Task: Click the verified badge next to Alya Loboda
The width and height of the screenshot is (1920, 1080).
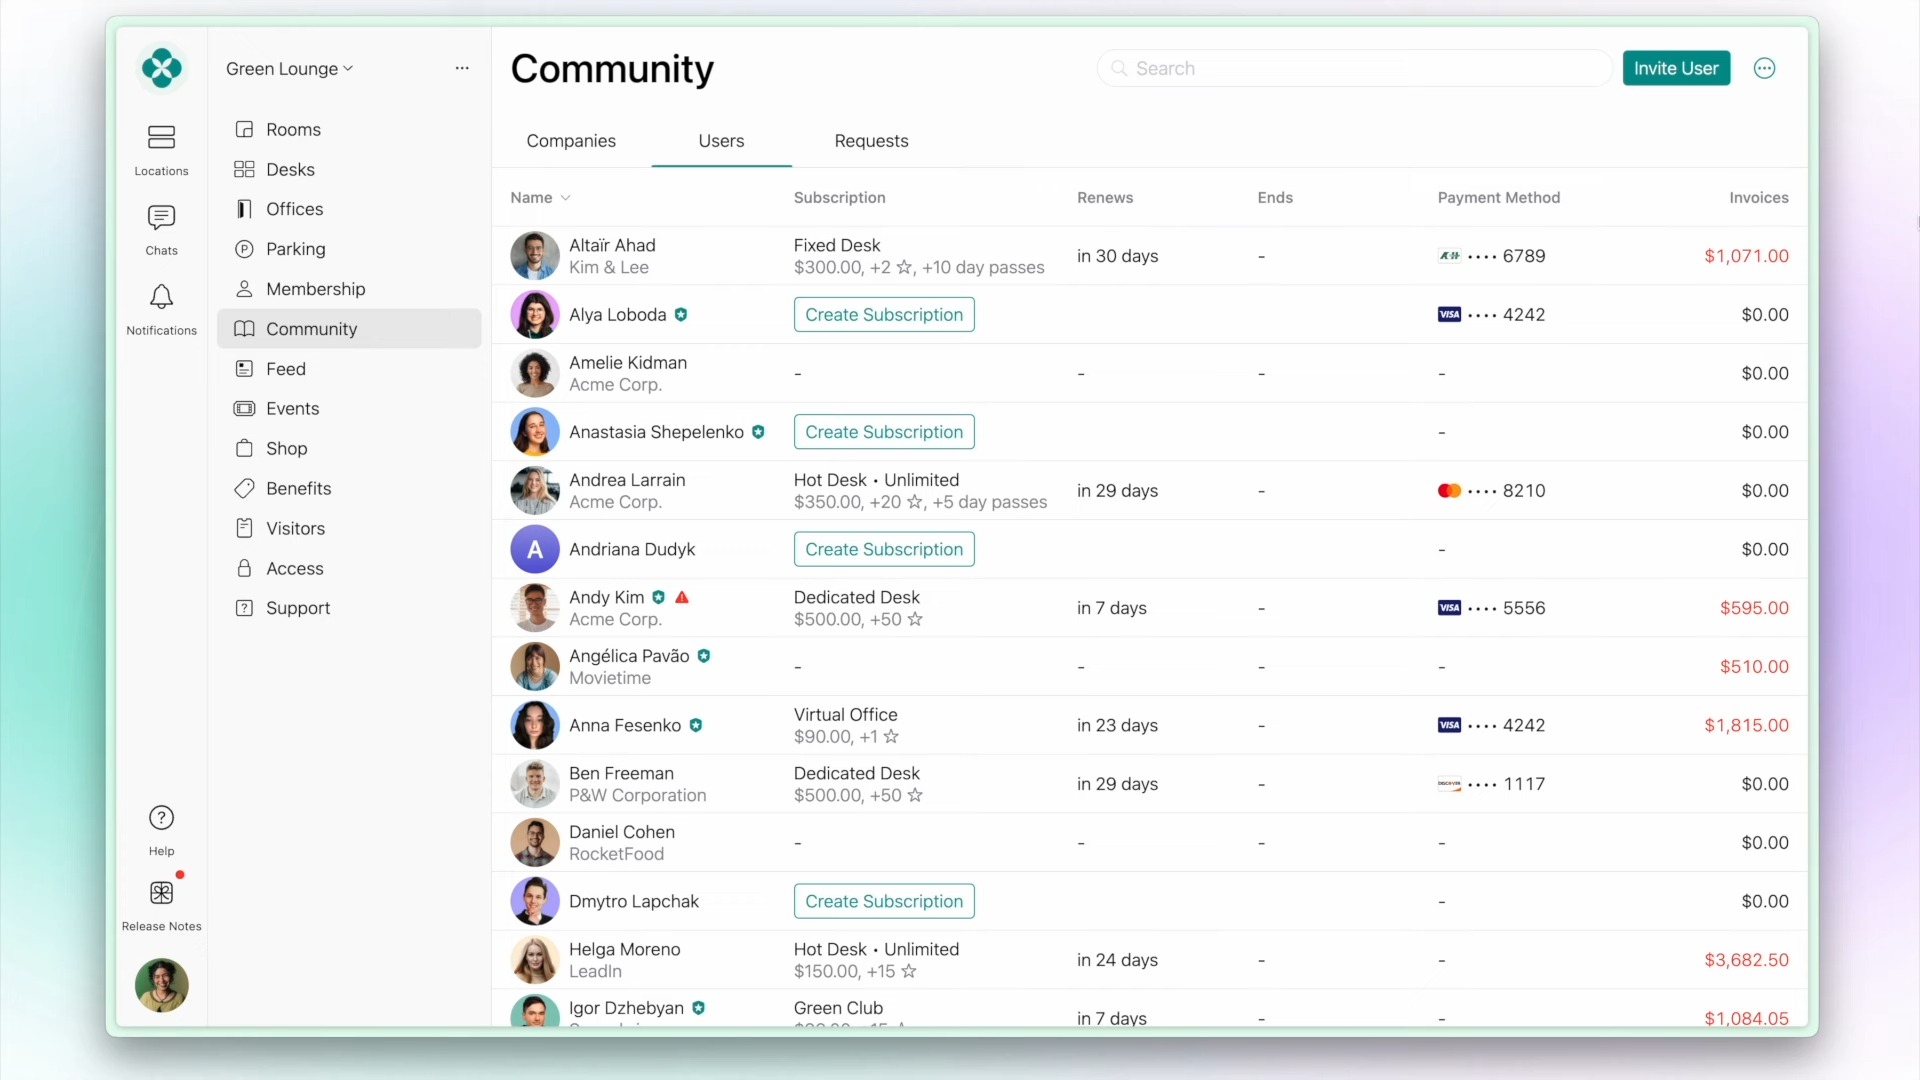Action: click(681, 314)
